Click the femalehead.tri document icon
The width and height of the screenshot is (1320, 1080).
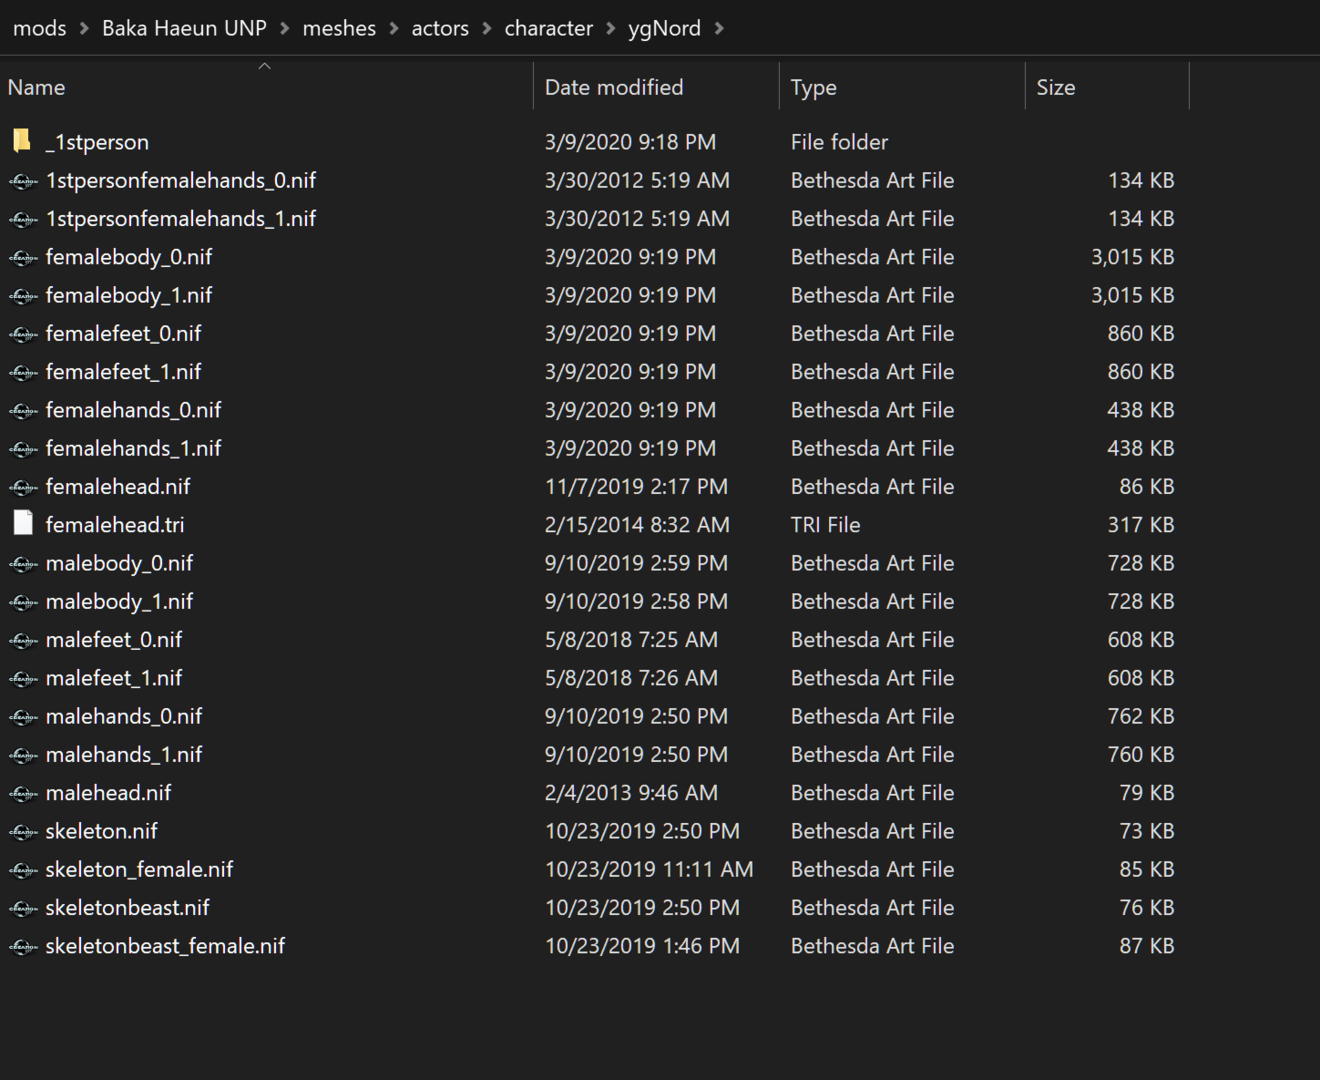click(x=22, y=524)
